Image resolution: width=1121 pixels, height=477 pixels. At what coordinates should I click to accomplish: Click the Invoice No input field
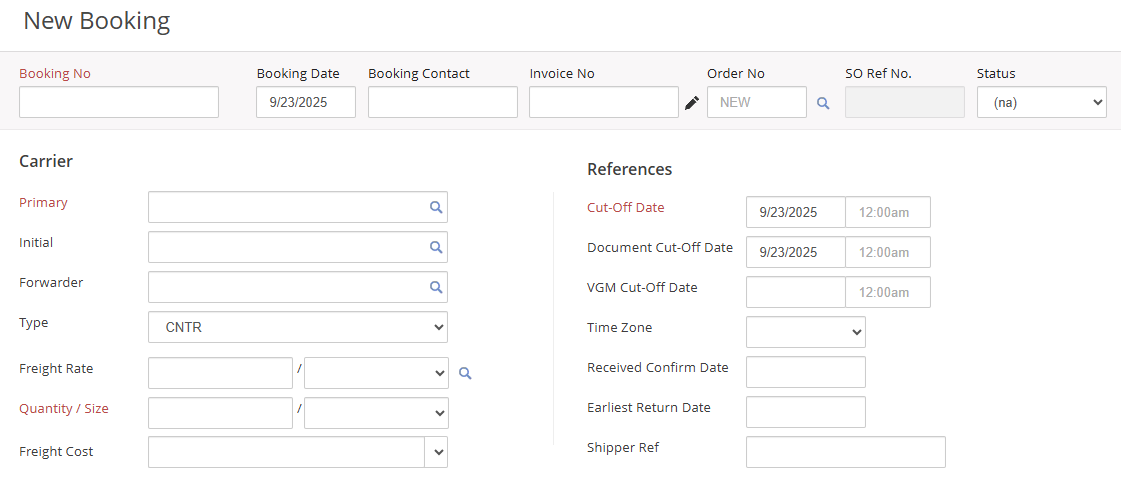coord(603,102)
